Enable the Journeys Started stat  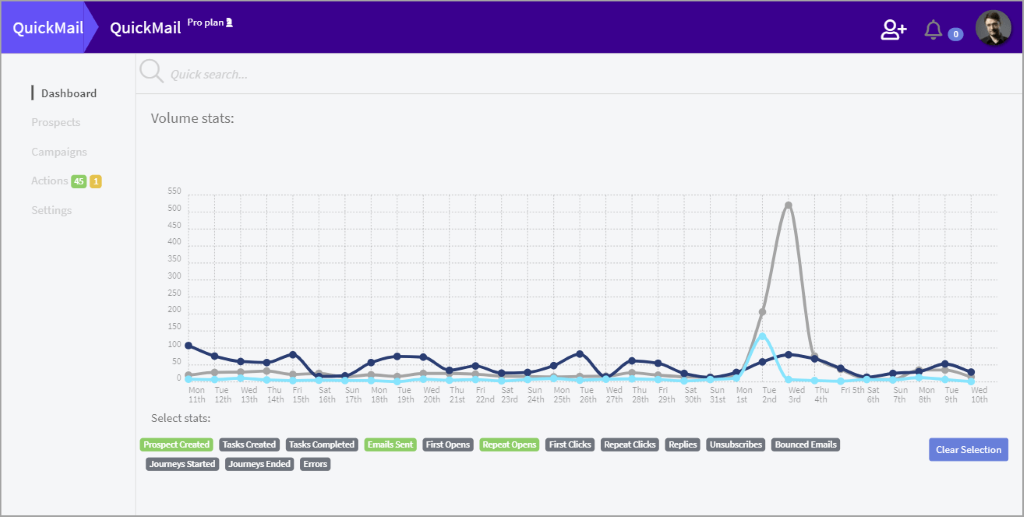click(x=182, y=464)
